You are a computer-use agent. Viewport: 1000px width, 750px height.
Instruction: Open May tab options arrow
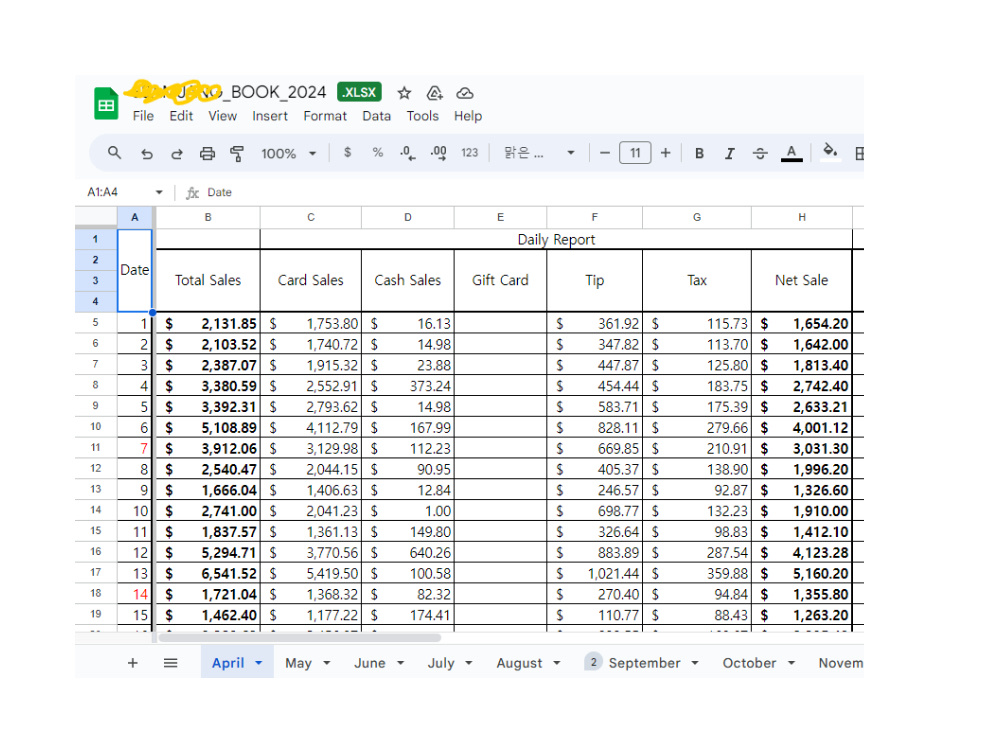(x=327, y=663)
